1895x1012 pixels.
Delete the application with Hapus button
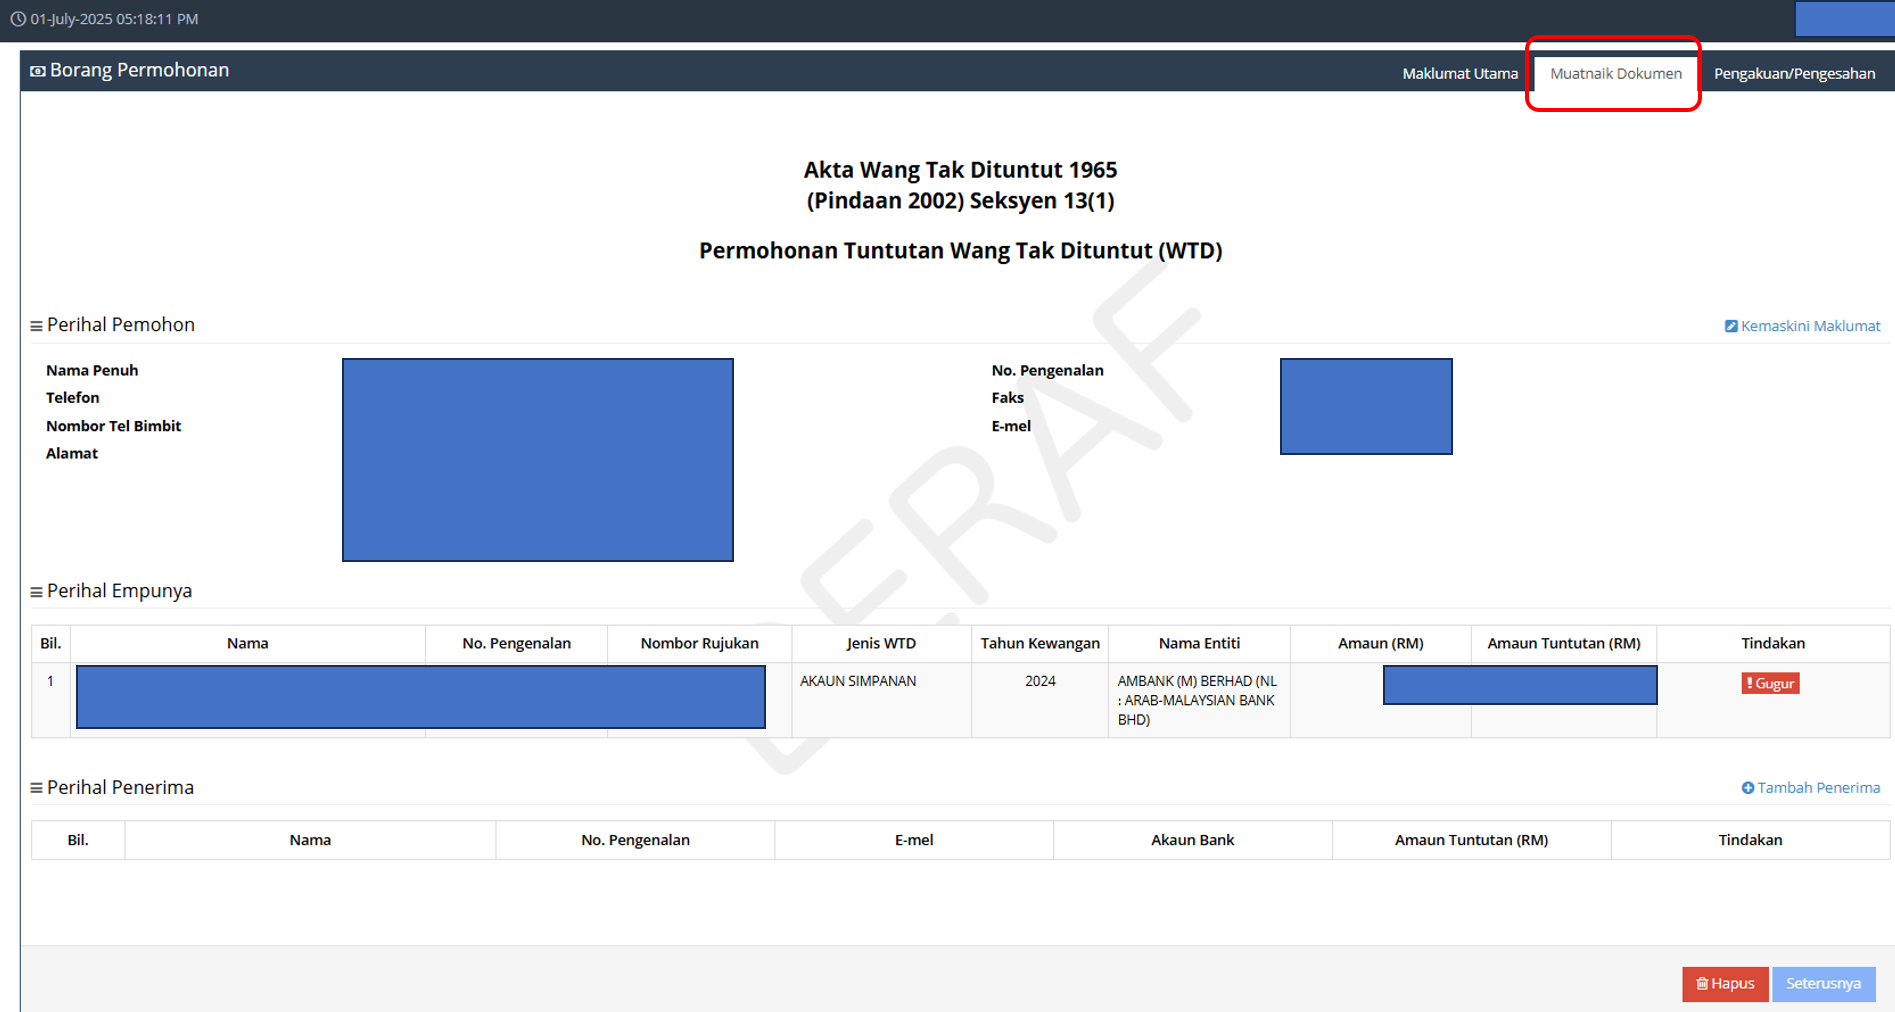[x=1725, y=984]
